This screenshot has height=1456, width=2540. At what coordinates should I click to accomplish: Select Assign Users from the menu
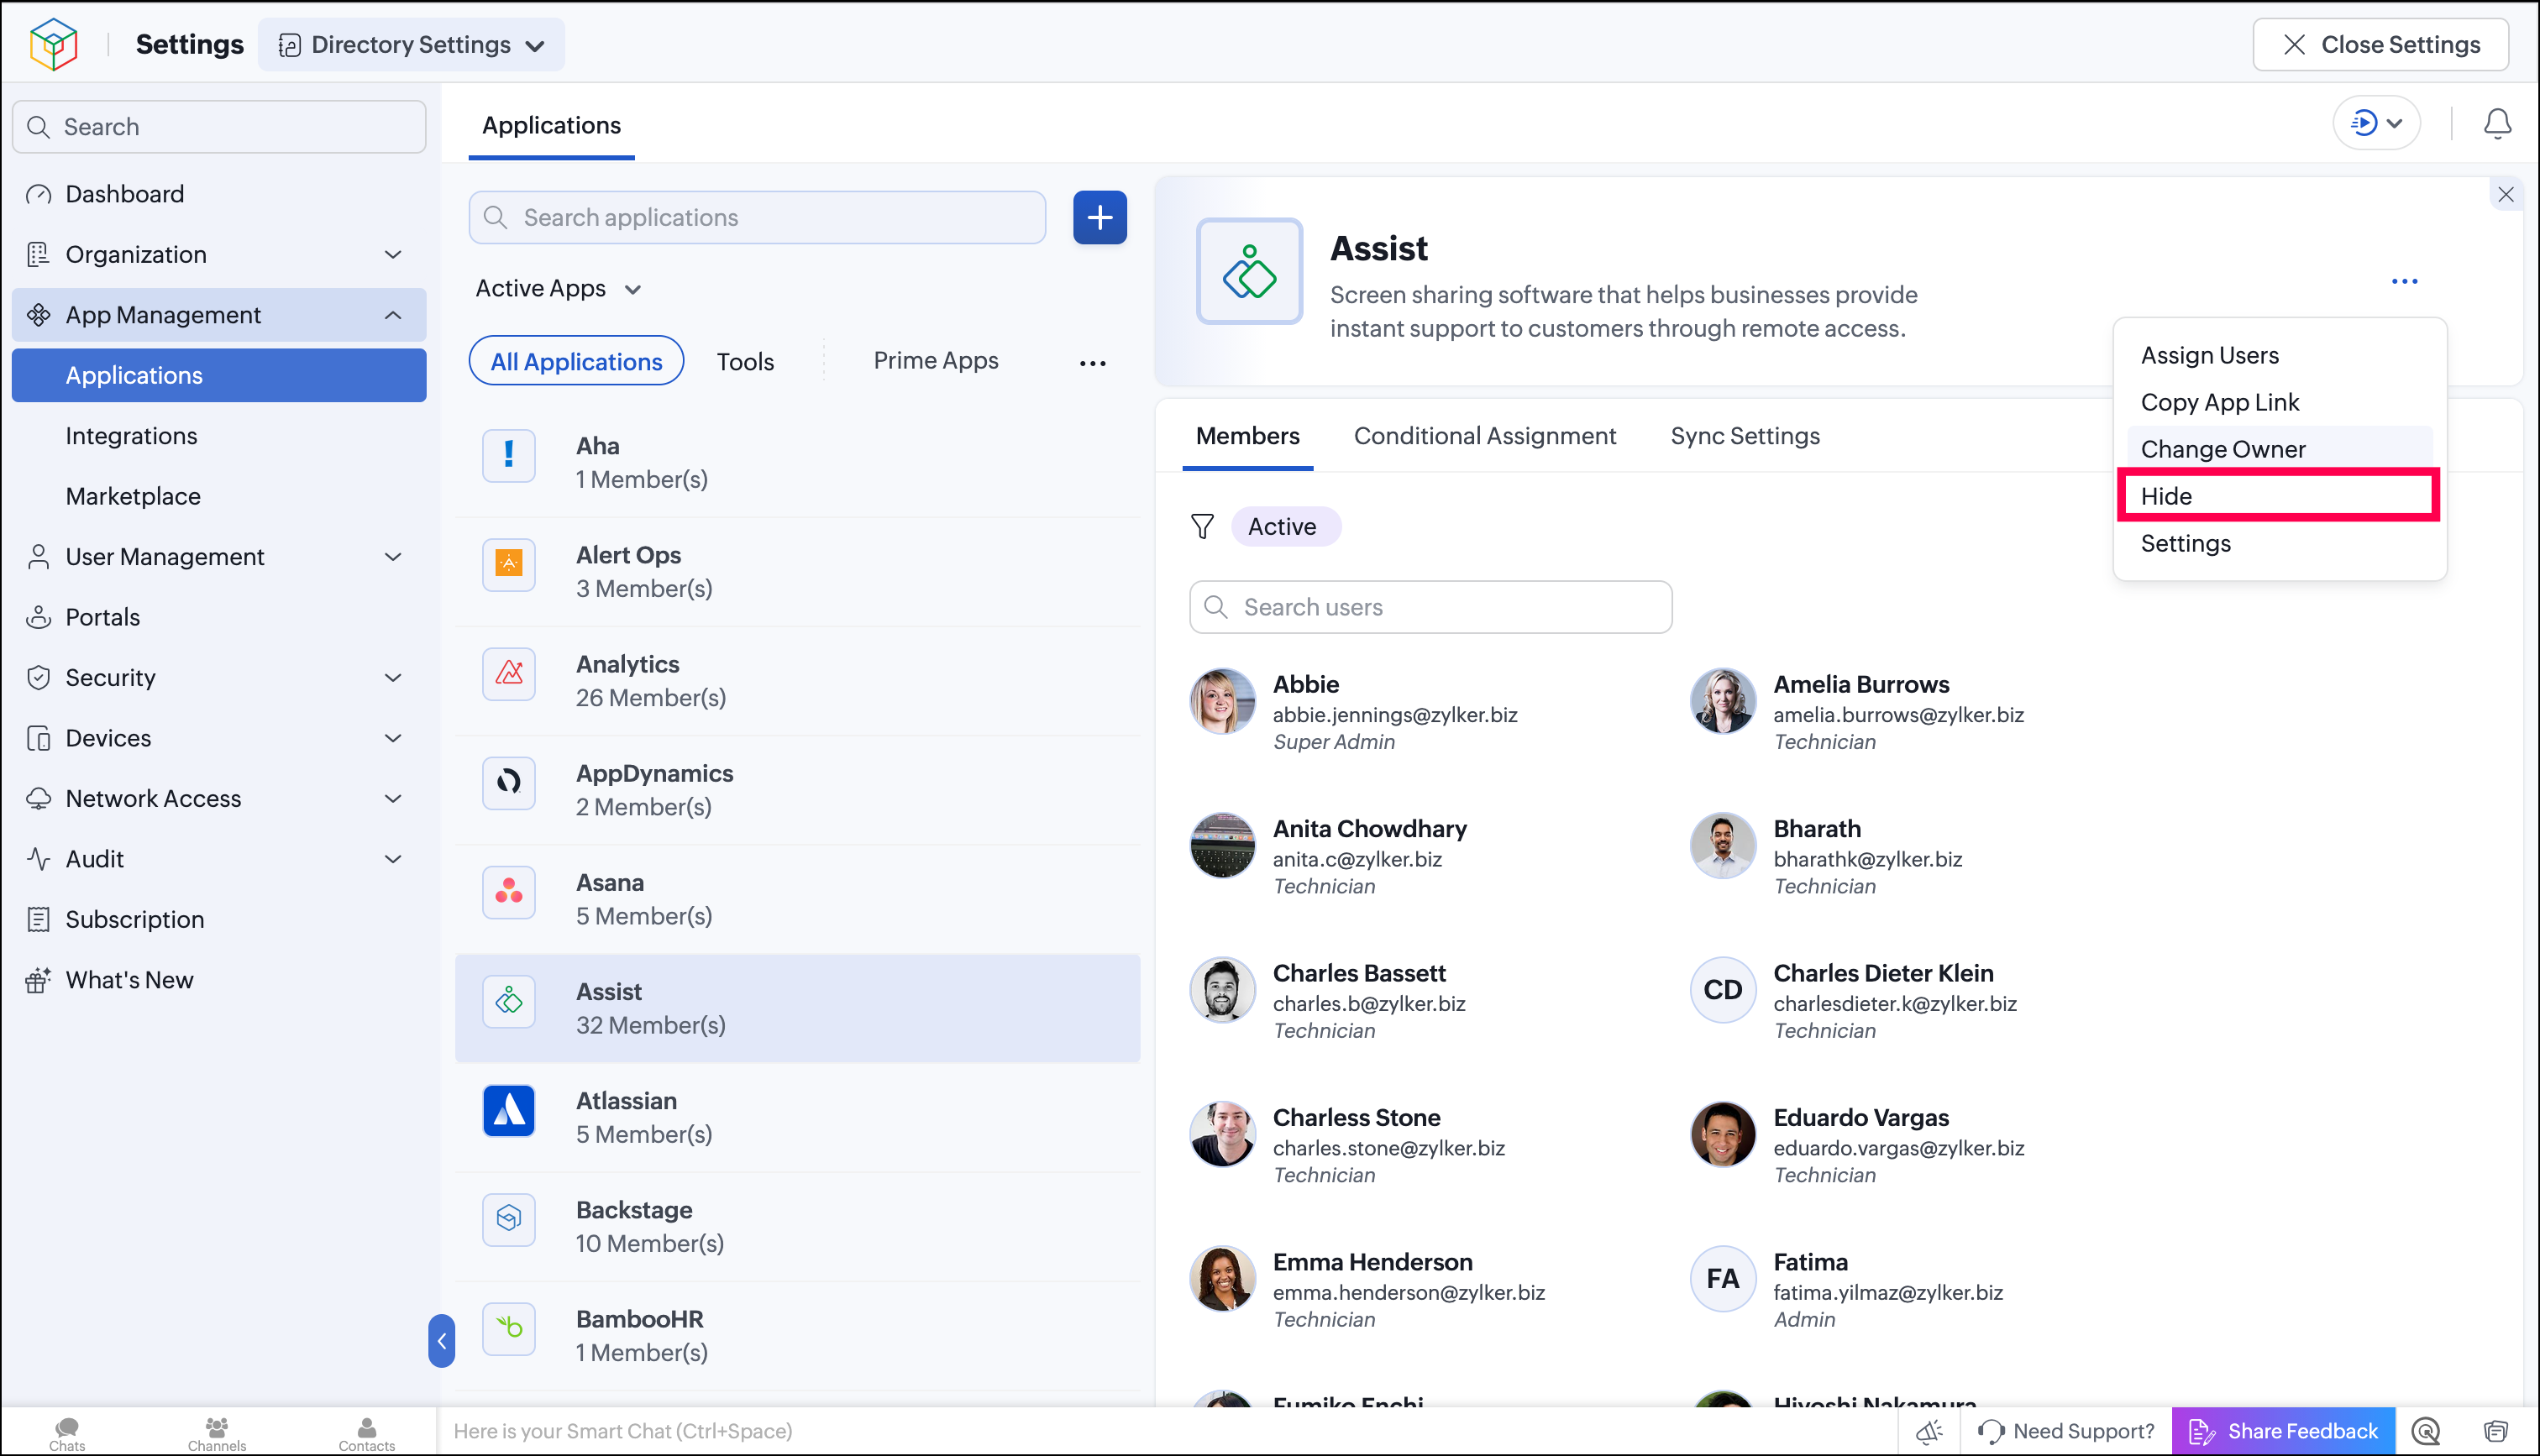2279,355
